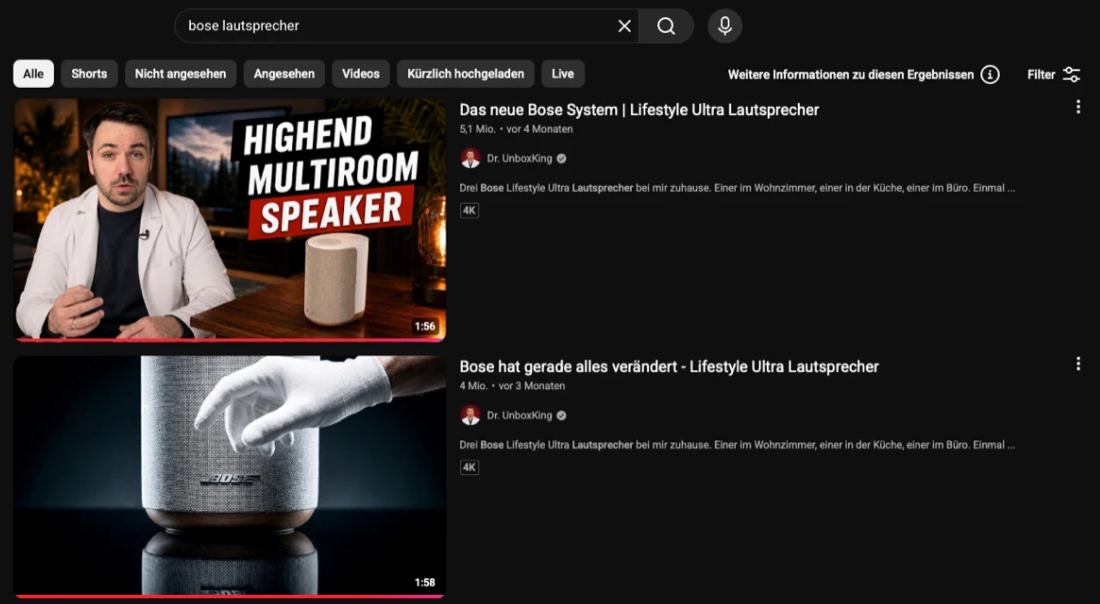Open info icon beside Weitere Informationen

(990, 74)
